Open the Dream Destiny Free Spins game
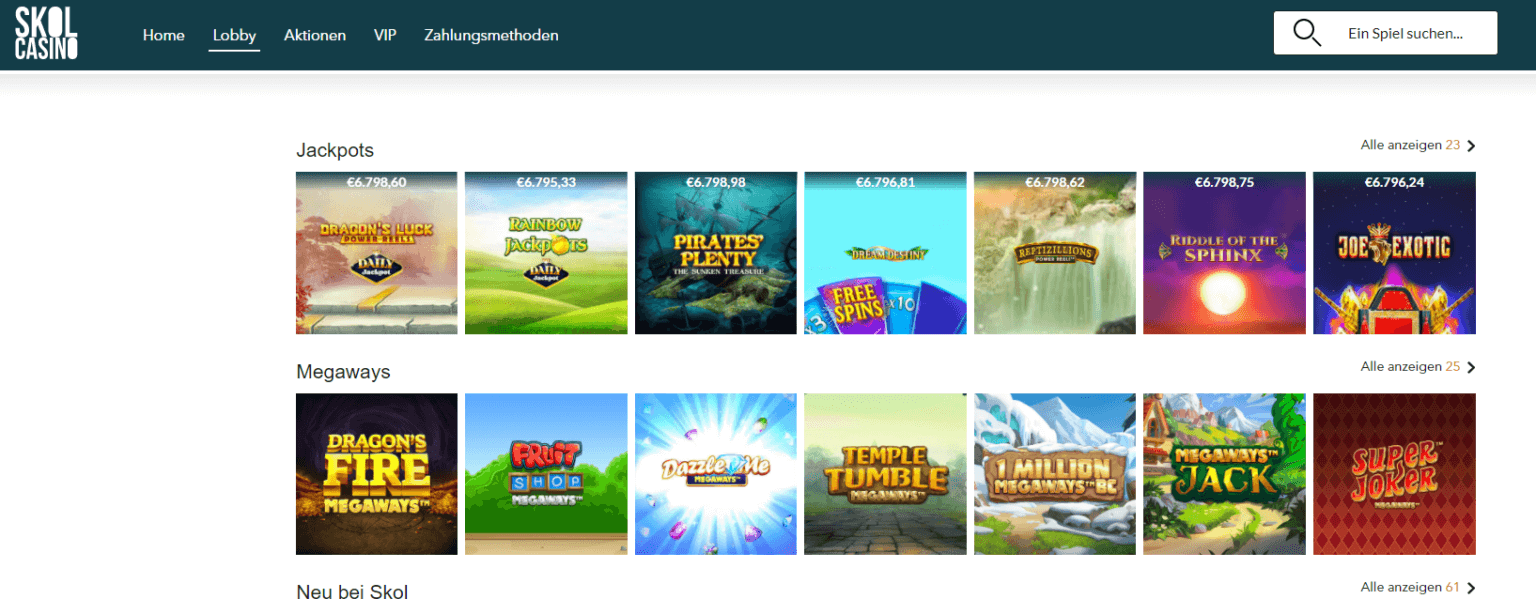The height and width of the screenshot is (599, 1536). point(885,253)
